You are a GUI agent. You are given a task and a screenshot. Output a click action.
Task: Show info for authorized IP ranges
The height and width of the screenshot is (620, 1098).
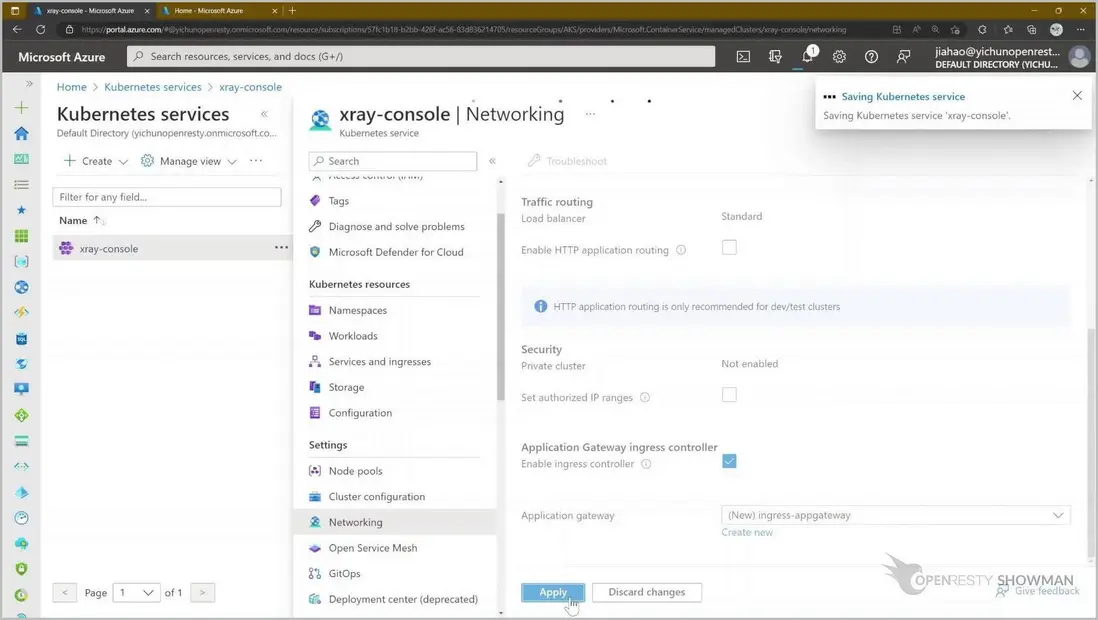tap(645, 397)
